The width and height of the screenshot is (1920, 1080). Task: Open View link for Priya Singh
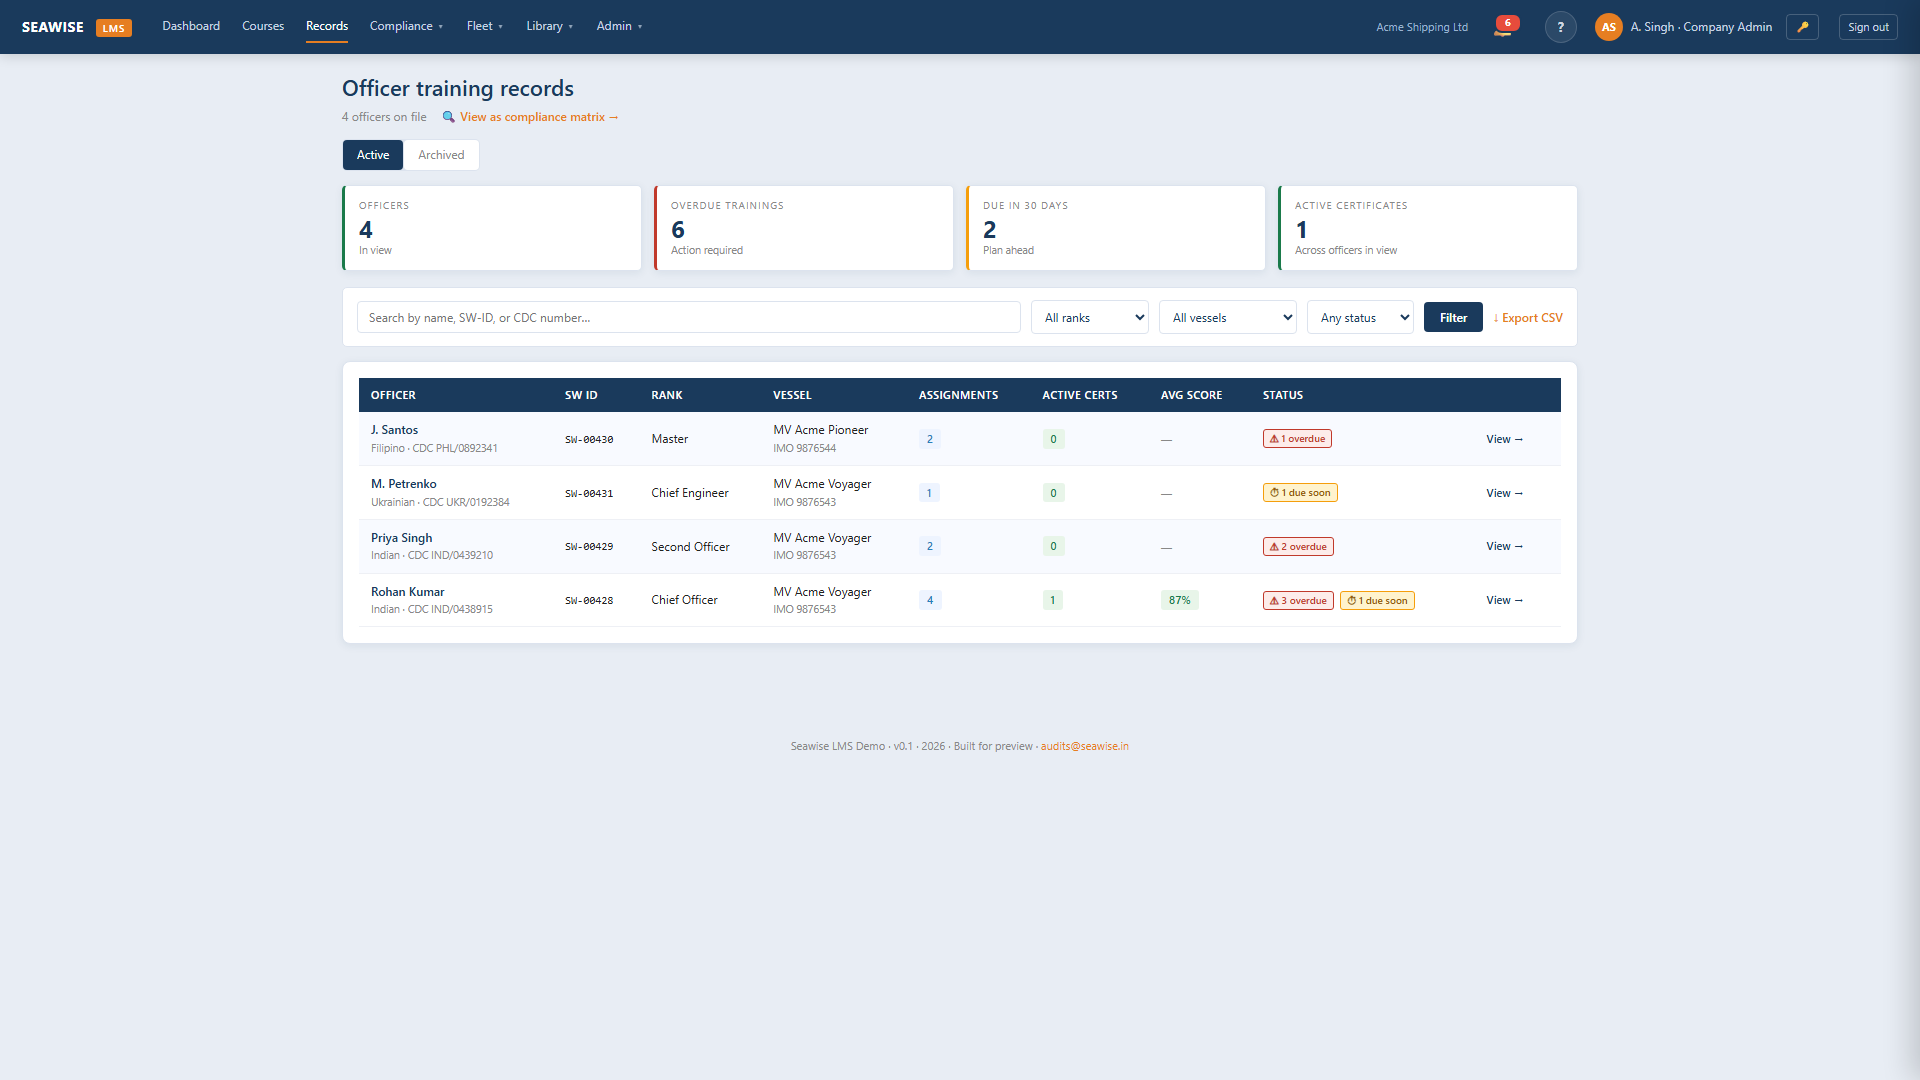click(x=1504, y=547)
